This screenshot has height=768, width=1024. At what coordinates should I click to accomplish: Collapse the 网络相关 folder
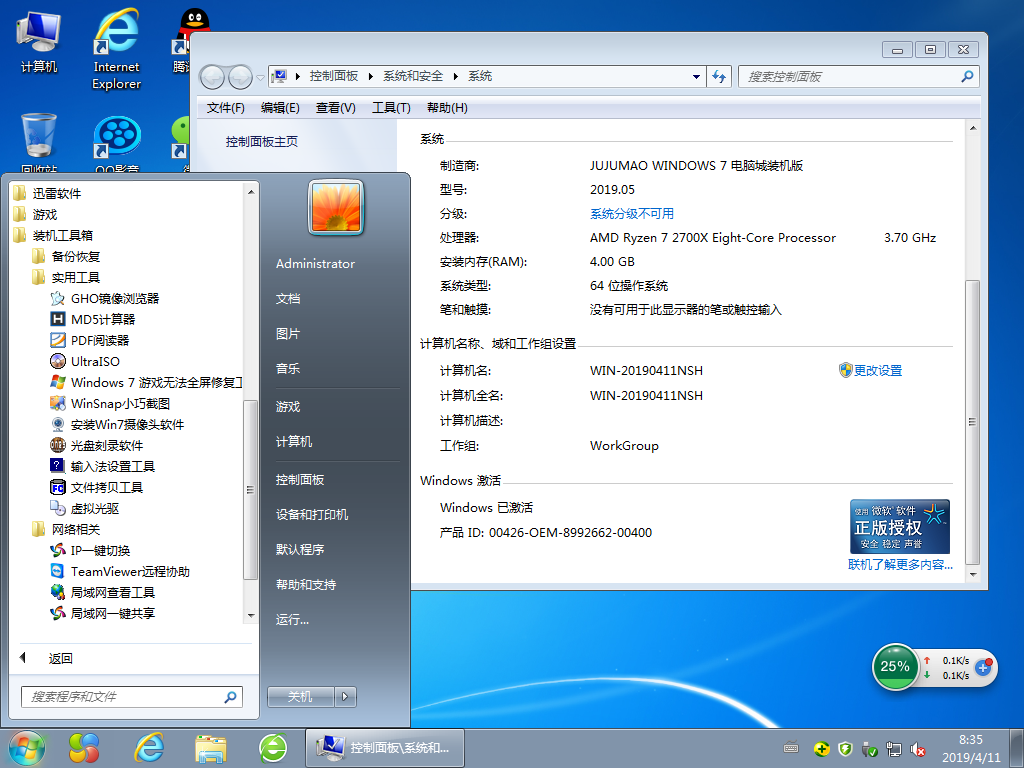75,529
